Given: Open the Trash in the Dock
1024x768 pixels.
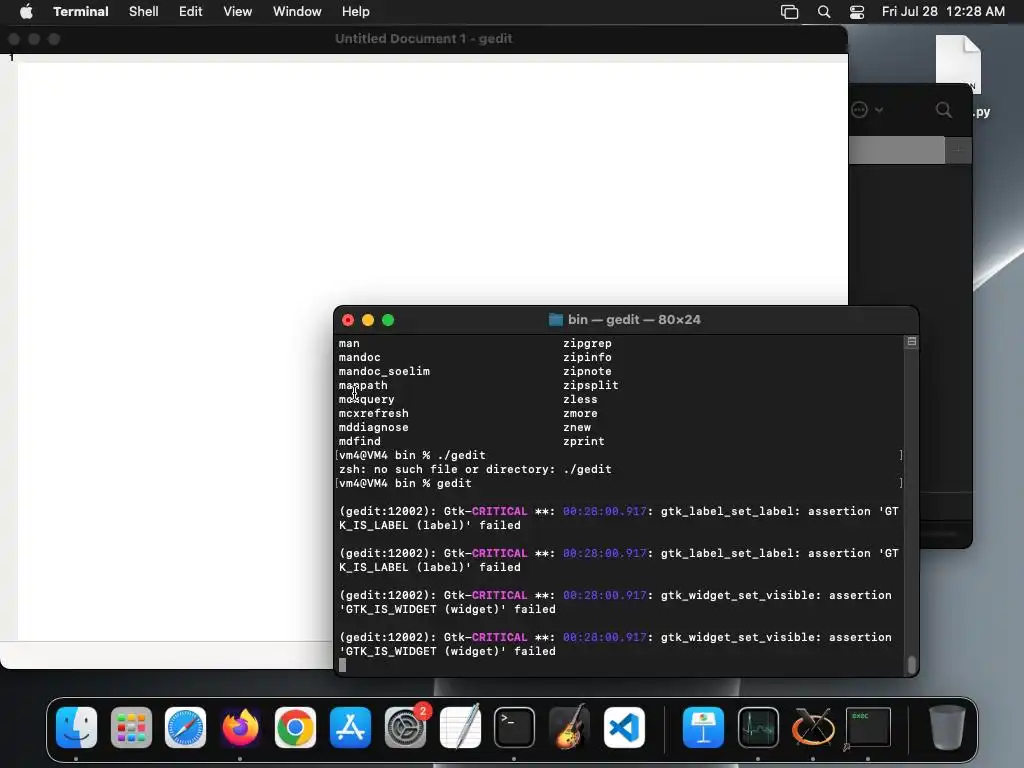Looking at the screenshot, I should click(947, 727).
